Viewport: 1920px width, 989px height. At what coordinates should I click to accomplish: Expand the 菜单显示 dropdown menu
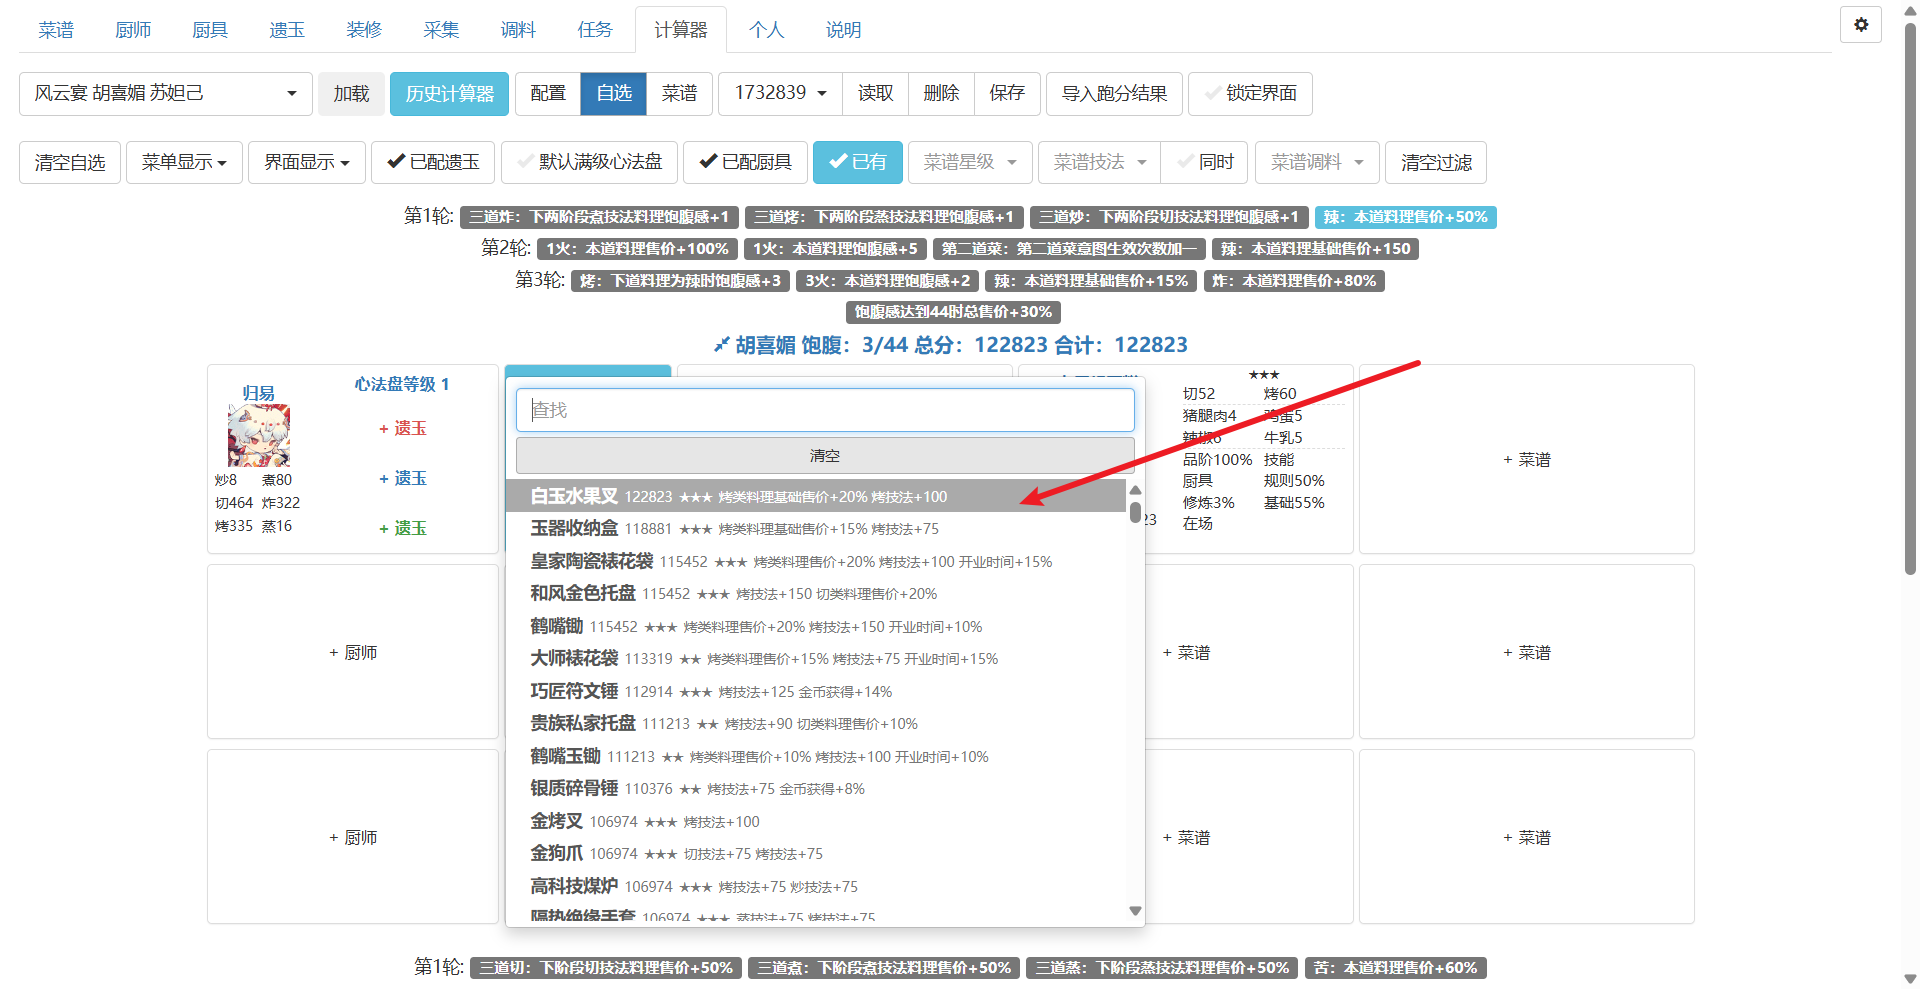184,162
